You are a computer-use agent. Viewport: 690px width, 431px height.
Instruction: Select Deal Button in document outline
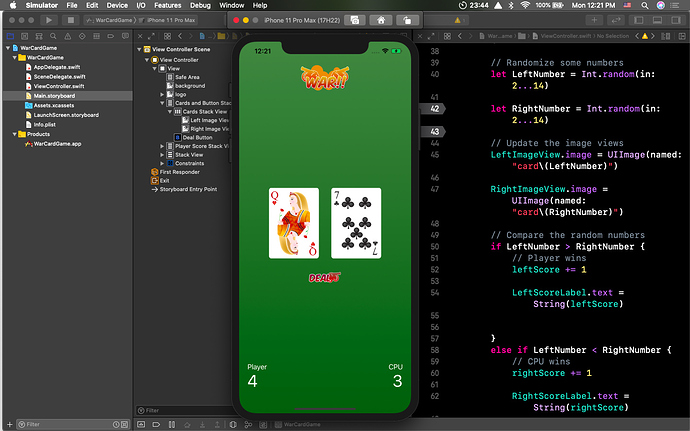point(197,137)
